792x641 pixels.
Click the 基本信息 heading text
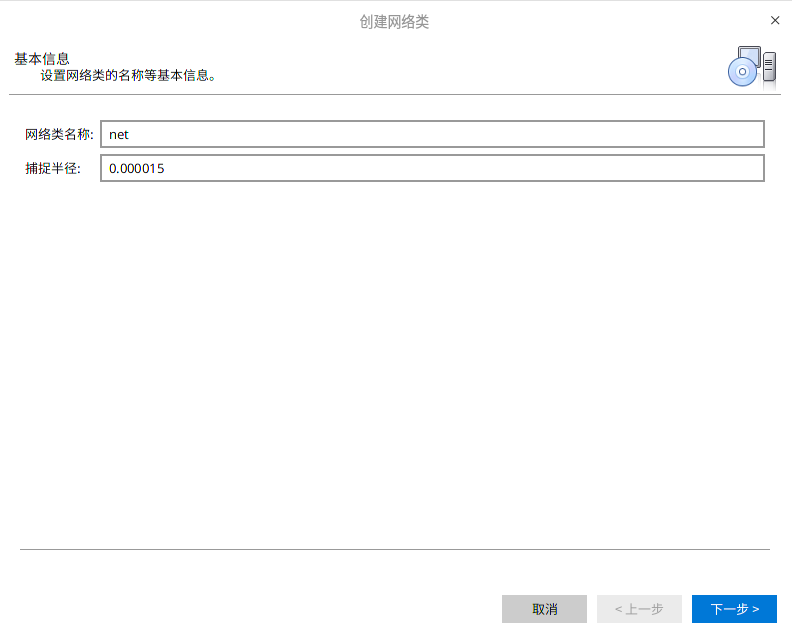click(x=42, y=59)
